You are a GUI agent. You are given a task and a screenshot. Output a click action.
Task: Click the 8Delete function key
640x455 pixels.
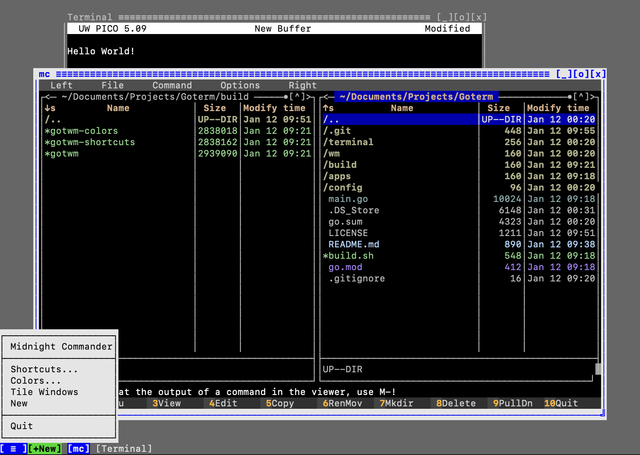(456, 404)
